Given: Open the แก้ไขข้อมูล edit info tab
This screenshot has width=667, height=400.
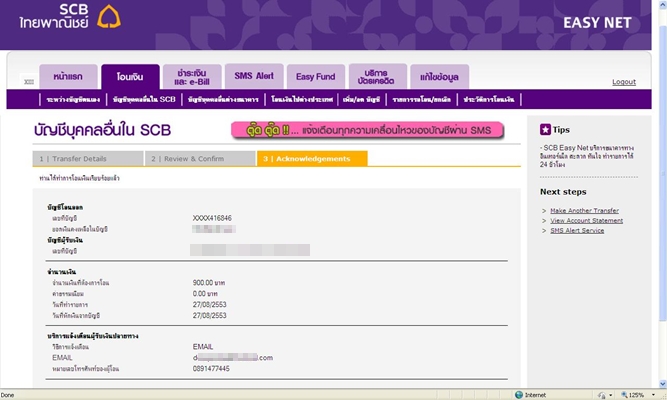Looking at the screenshot, I should pos(439,77).
